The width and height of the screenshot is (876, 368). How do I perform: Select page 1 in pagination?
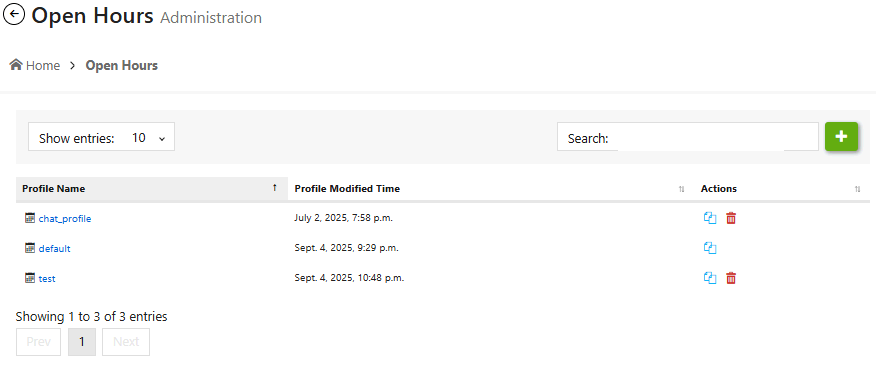(82, 342)
